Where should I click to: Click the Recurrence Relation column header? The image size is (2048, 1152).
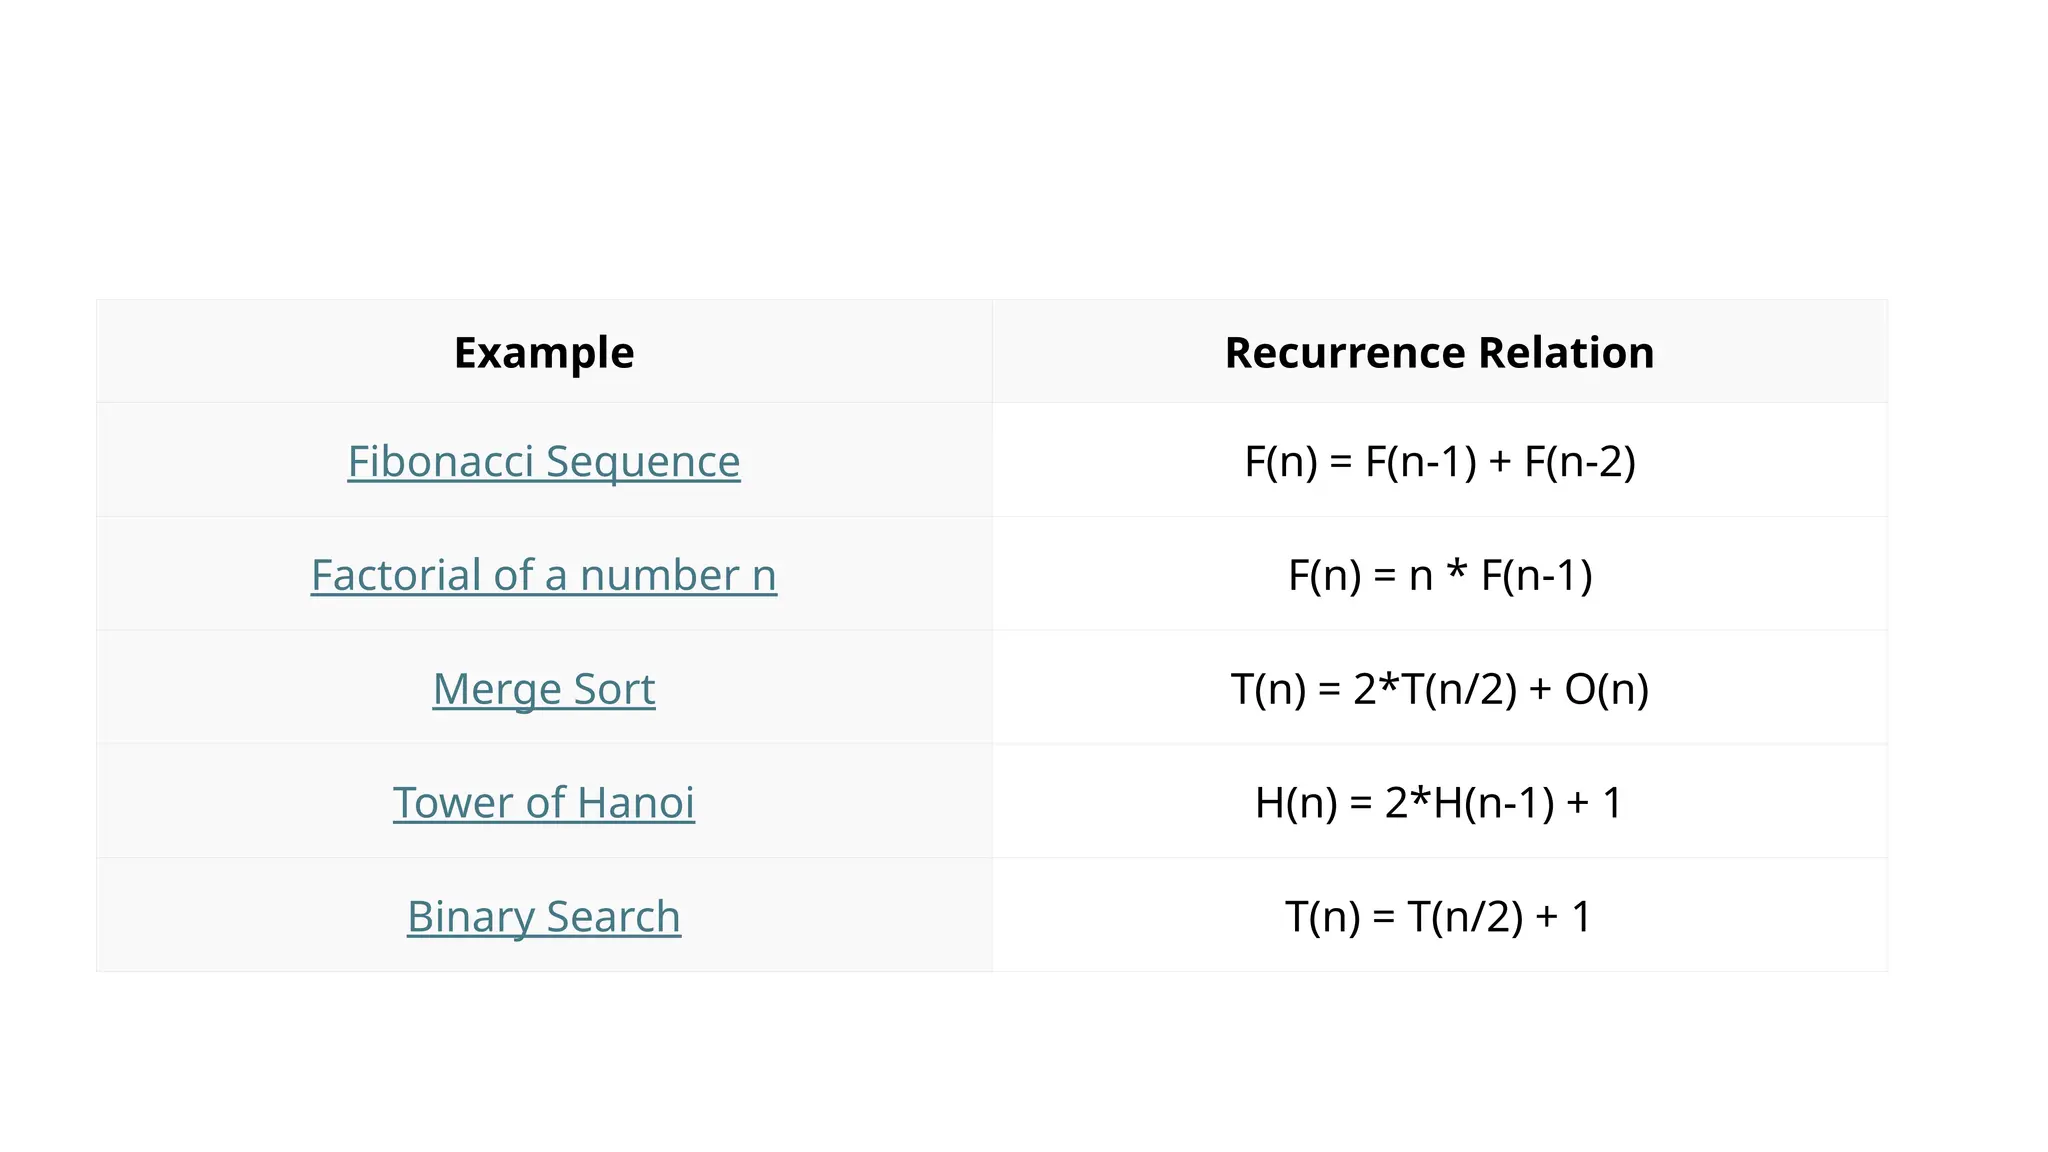(x=1439, y=353)
